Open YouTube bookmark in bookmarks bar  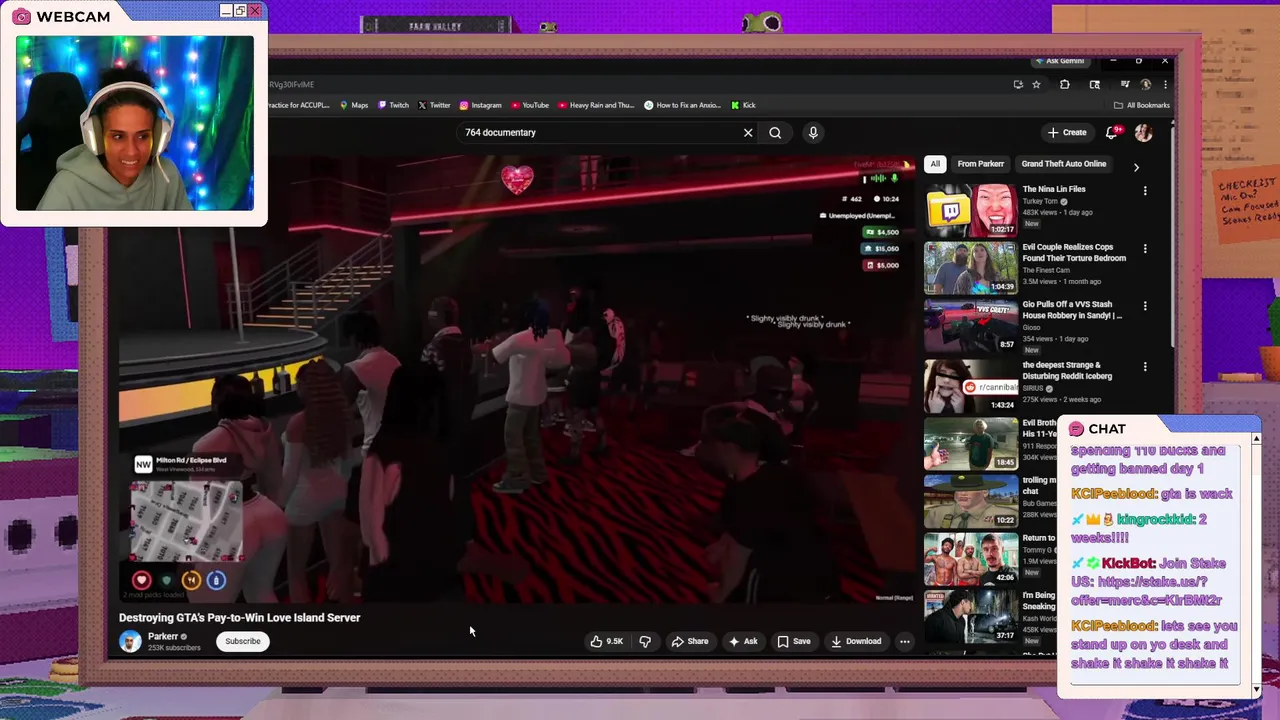tap(530, 105)
